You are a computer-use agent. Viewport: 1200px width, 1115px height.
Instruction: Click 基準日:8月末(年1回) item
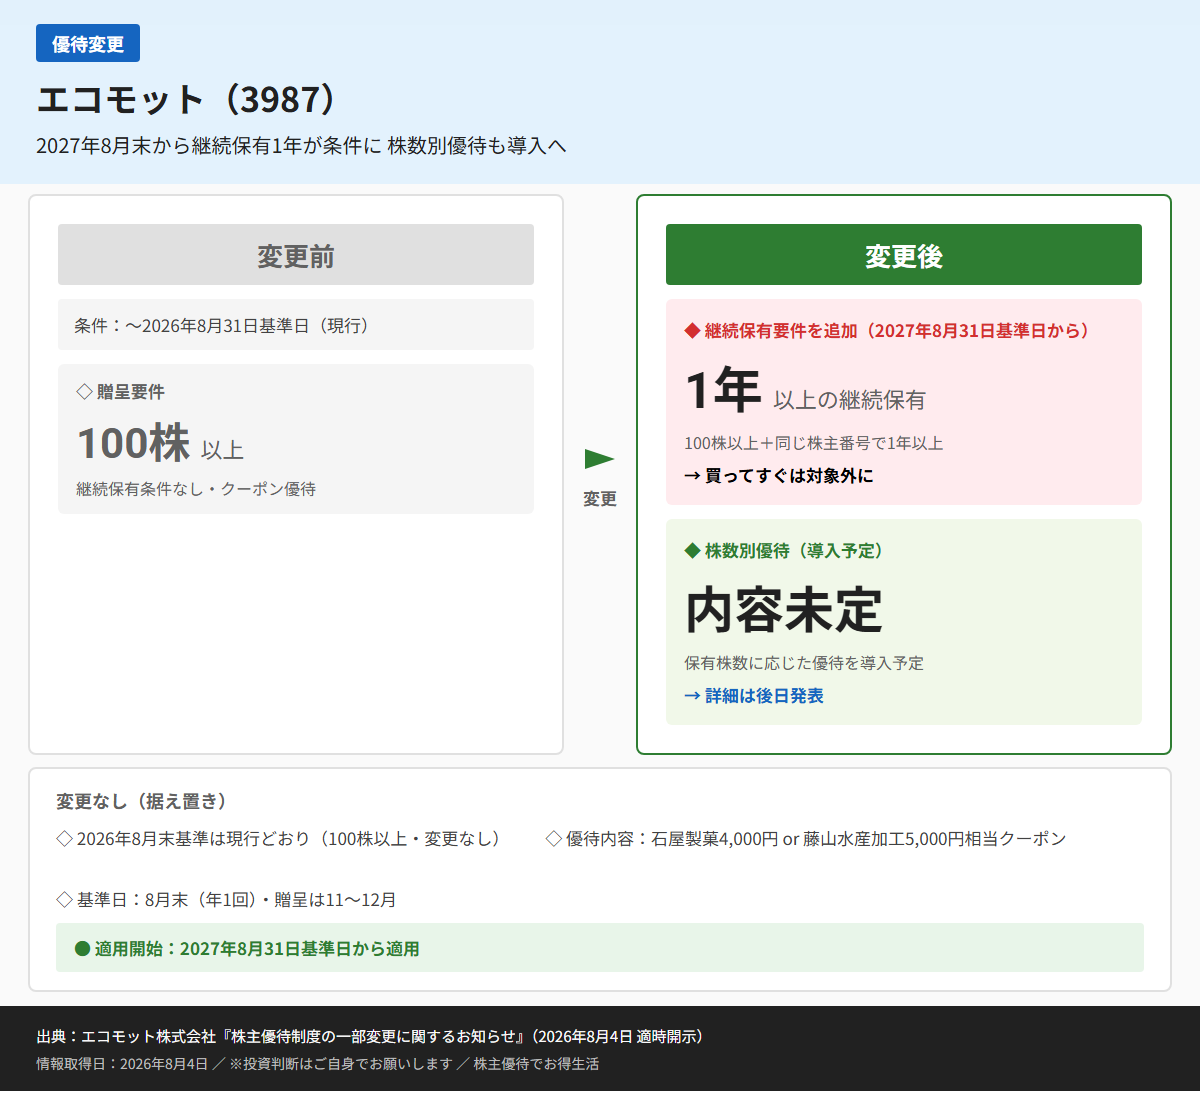coord(226,900)
